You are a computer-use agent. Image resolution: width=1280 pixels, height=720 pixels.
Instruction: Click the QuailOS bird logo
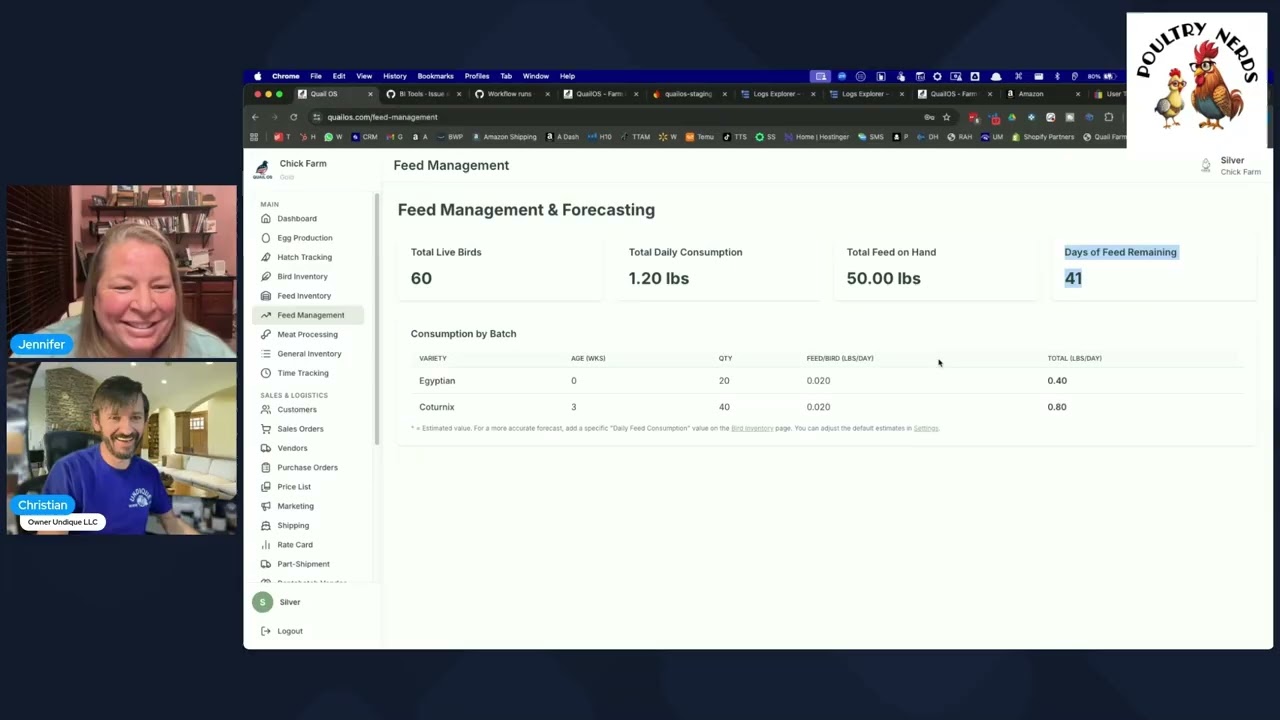262,169
